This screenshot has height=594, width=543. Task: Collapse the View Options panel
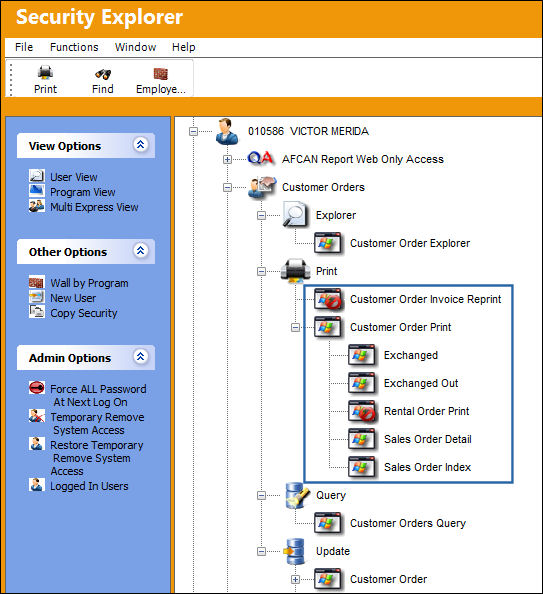(141, 145)
